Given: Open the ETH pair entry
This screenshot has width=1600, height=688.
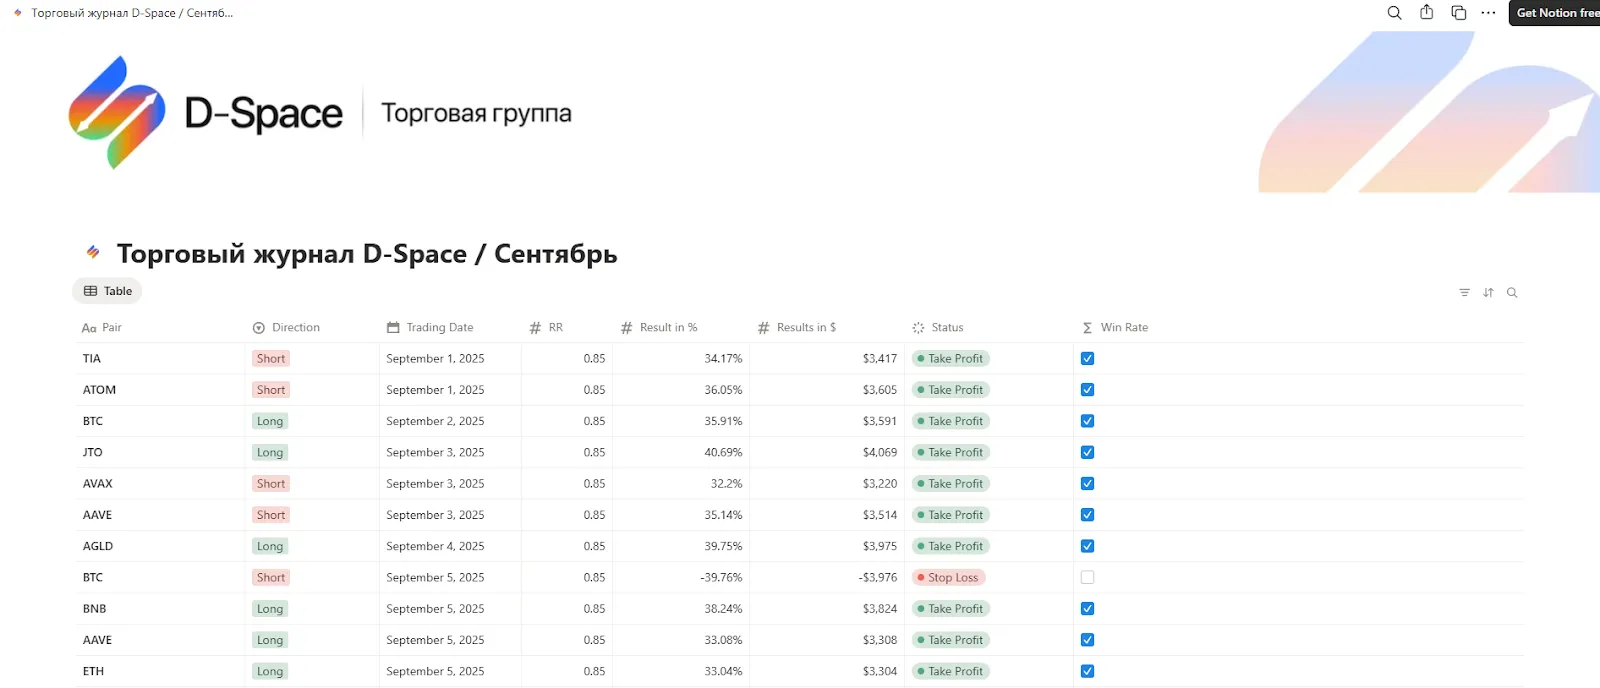Looking at the screenshot, I should 93,671.
